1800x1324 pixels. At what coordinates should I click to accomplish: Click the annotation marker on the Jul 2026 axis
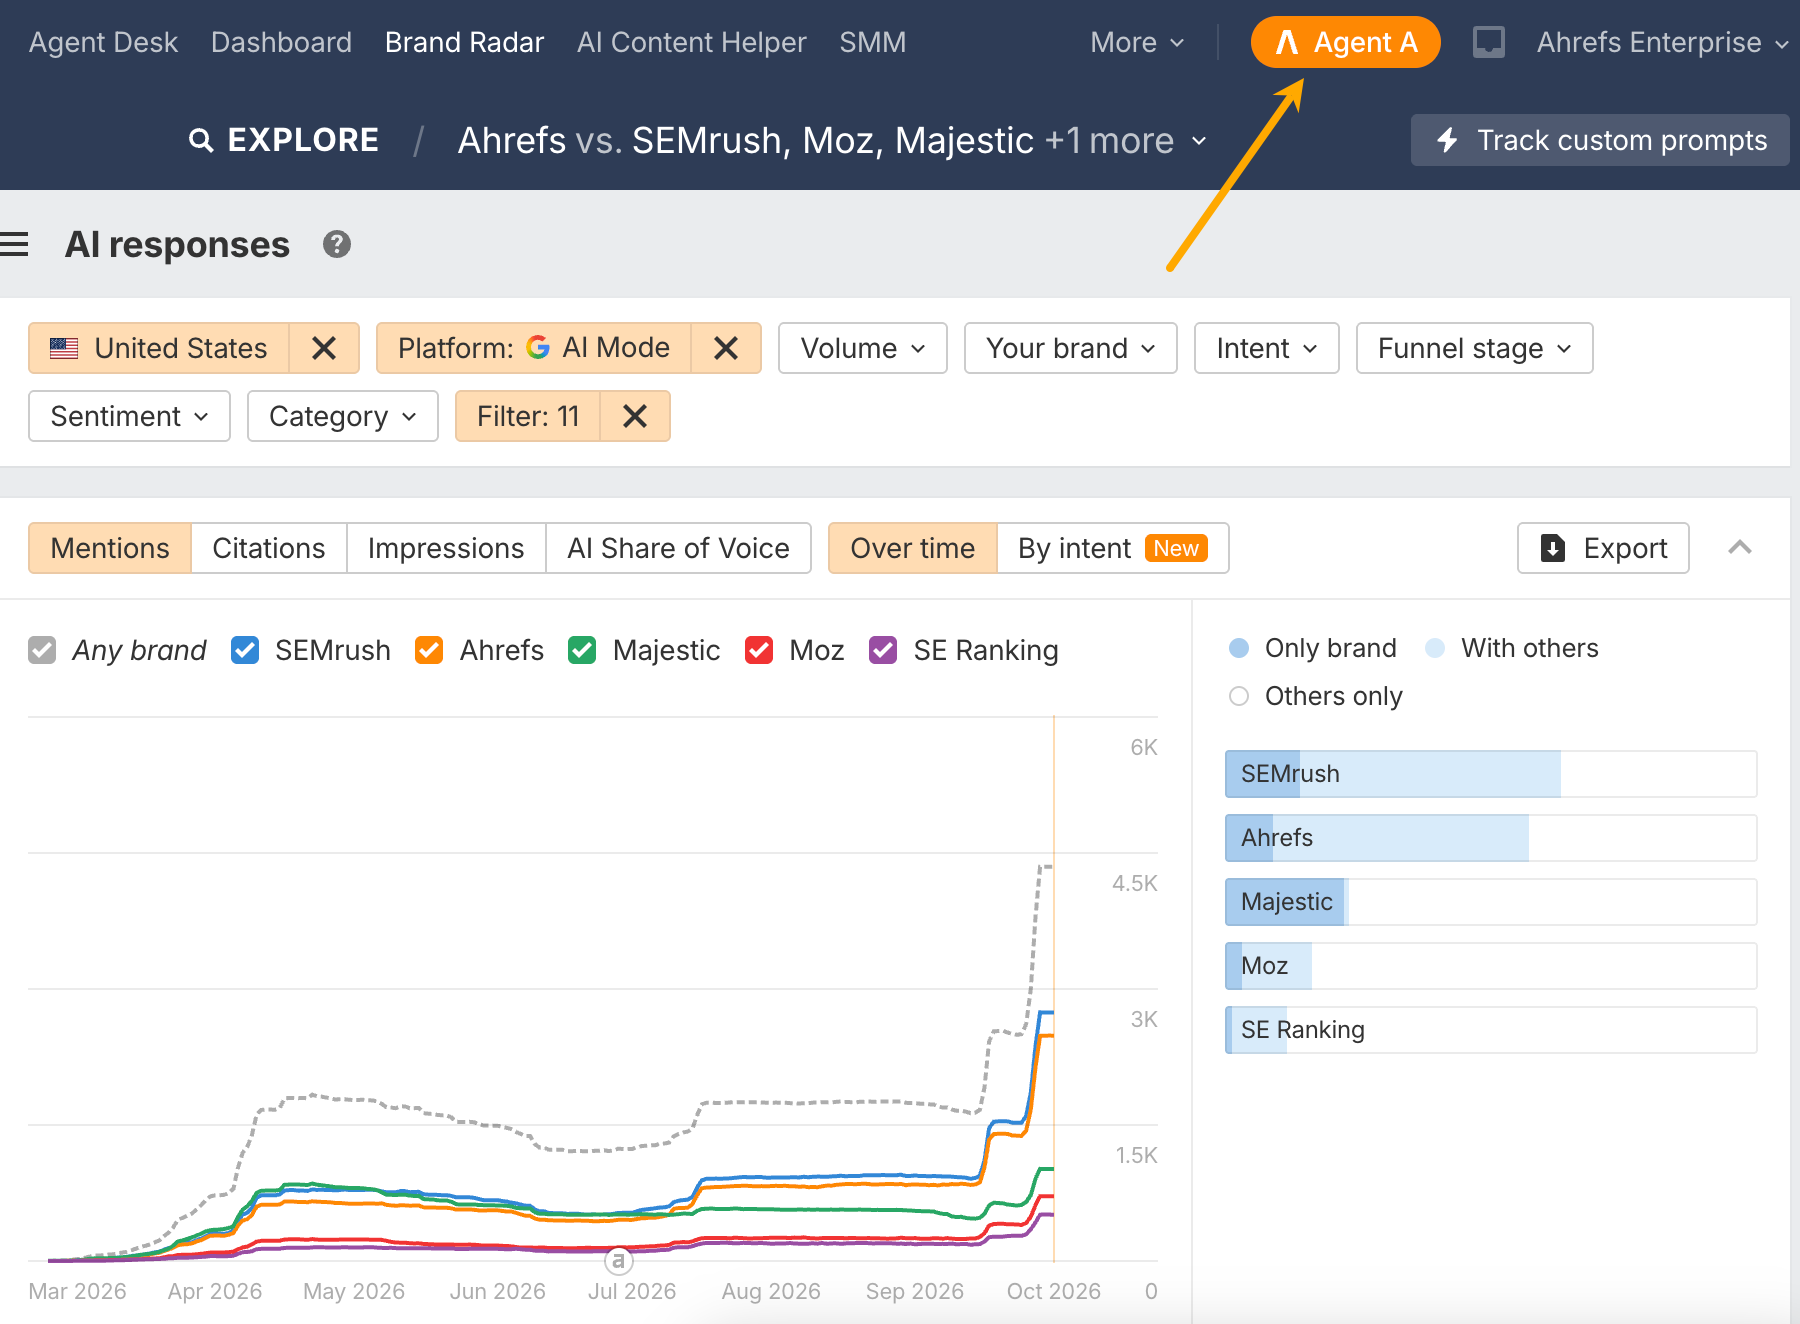coord(619,1261)
